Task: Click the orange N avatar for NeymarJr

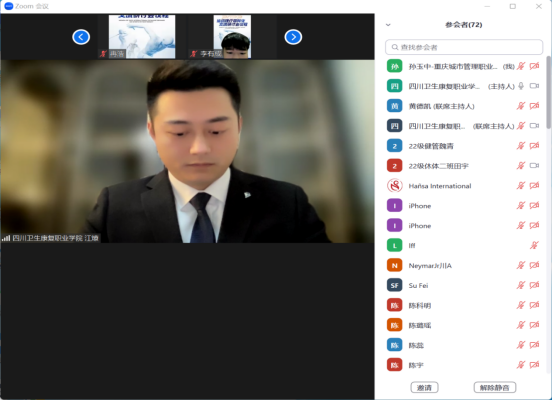Action: [395, 265]
